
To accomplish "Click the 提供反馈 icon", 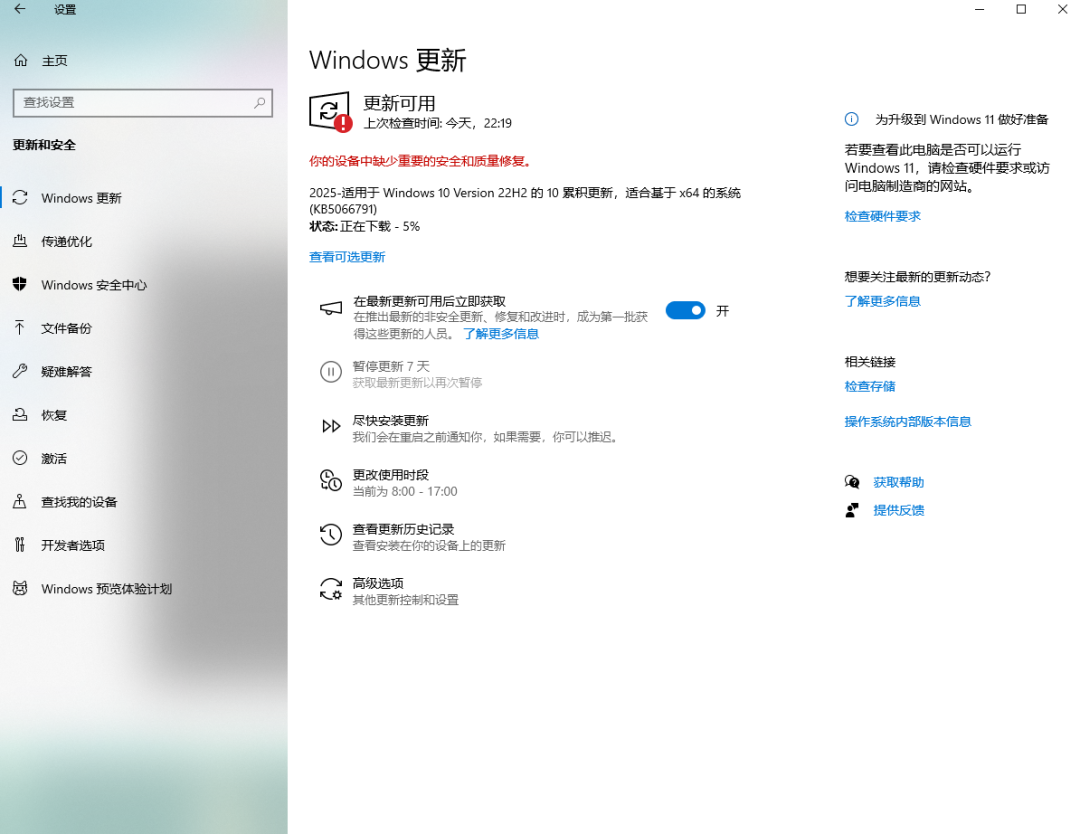I will (852, 510).
